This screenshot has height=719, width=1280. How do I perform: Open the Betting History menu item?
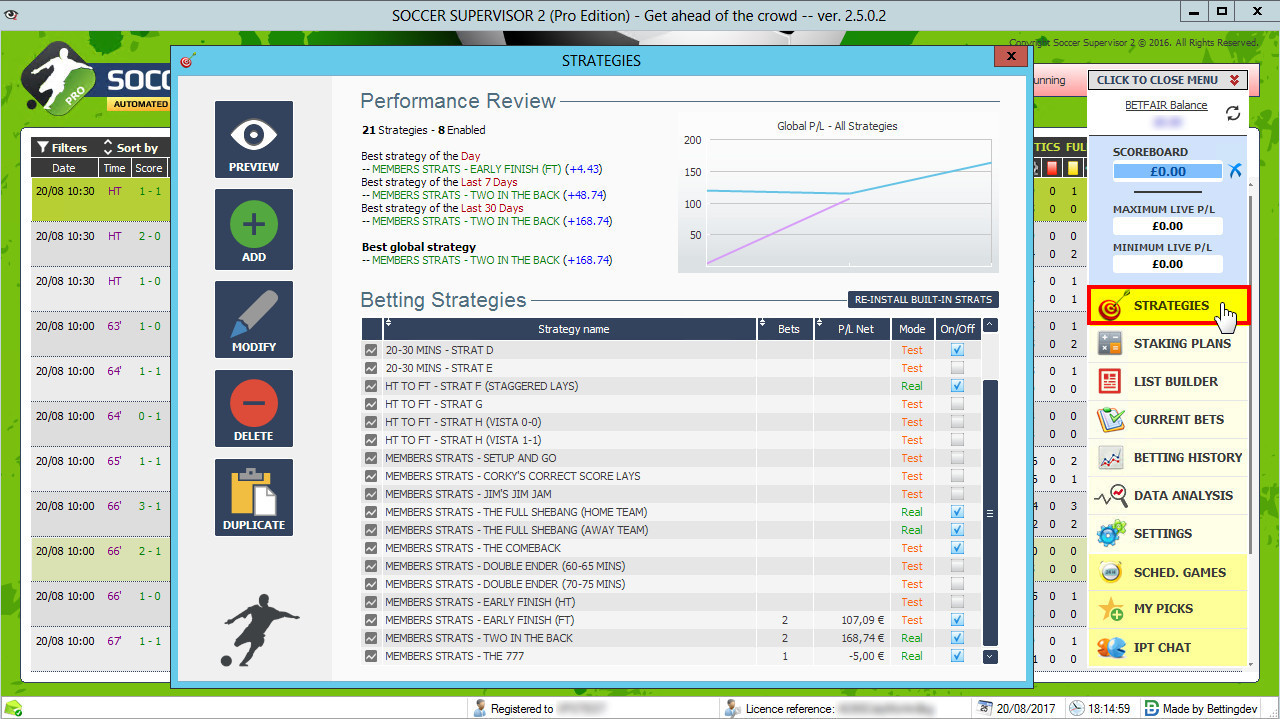(1168, 458)
